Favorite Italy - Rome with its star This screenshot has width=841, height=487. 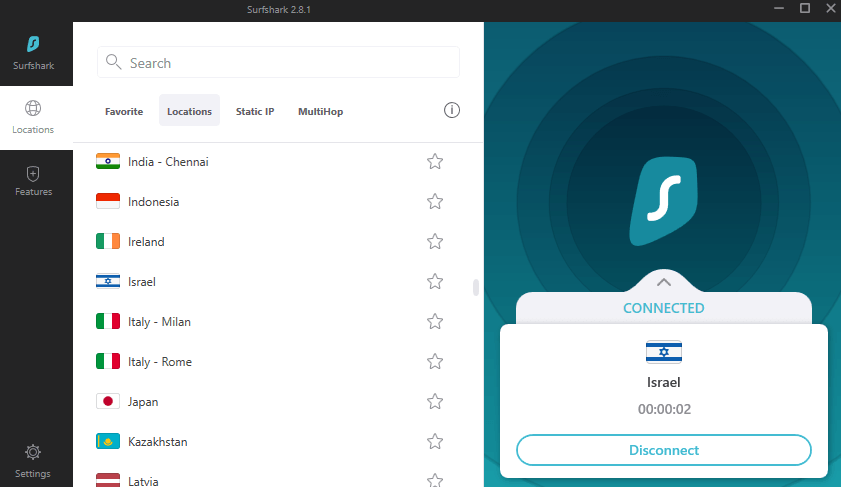[x=435, y=361]
